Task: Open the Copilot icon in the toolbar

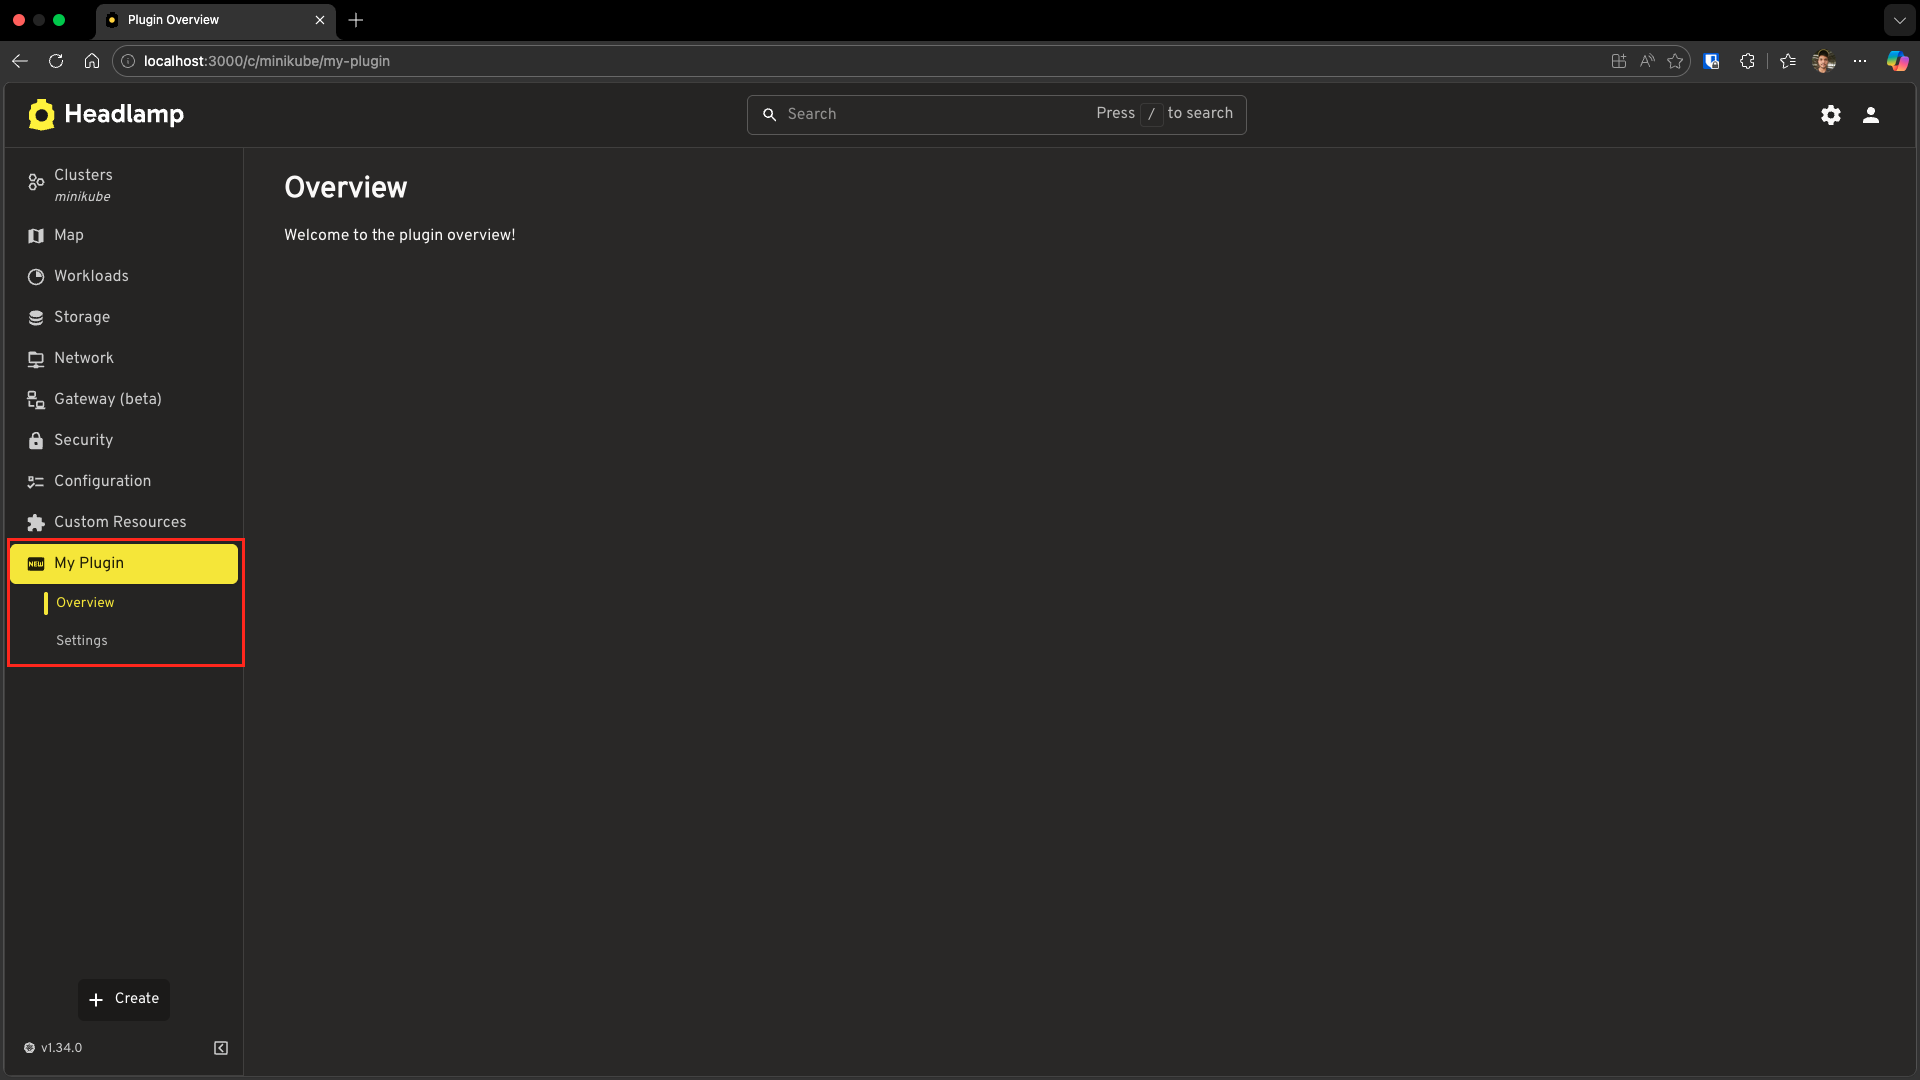Action: click(x=1896, y=61)
